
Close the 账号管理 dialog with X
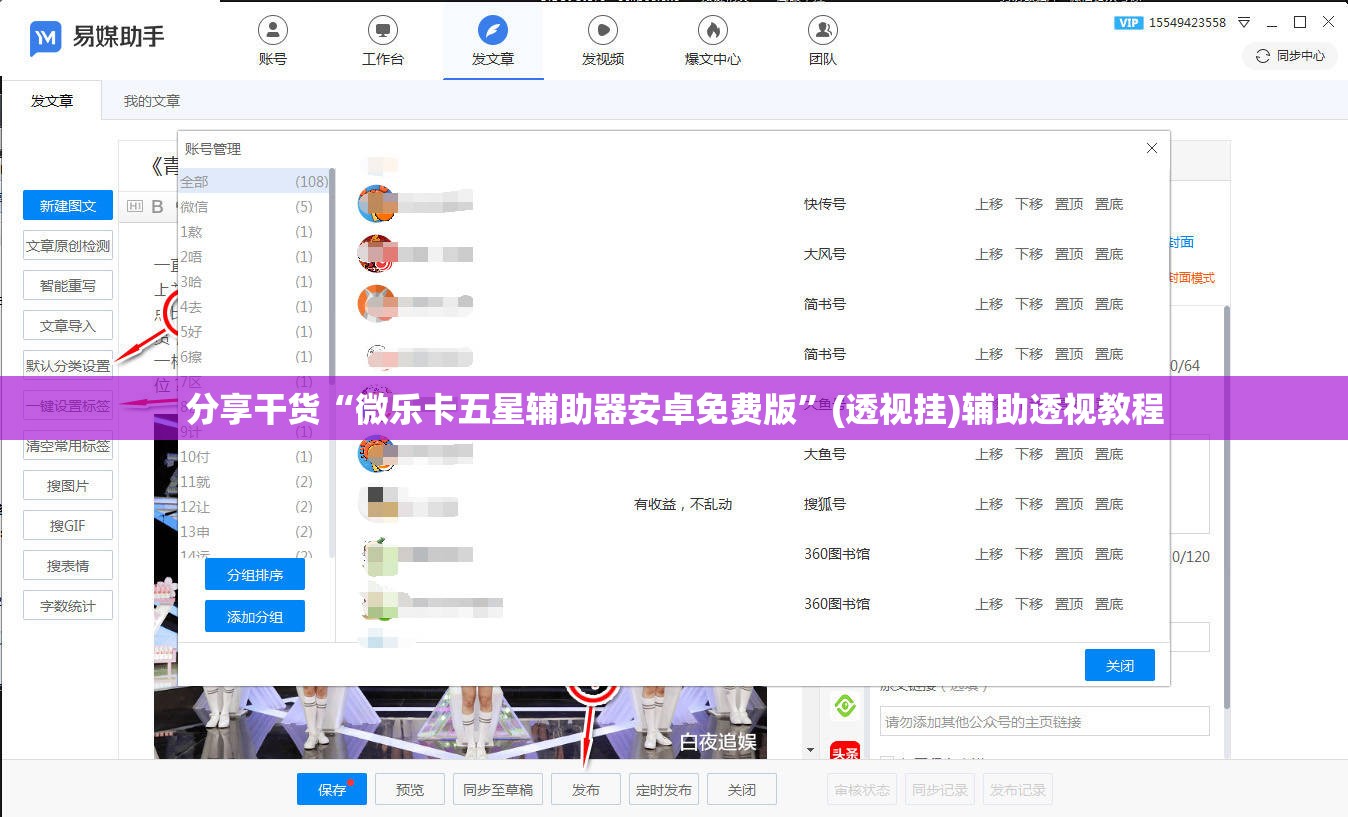pyautogui.click(x=1152, y=148)
